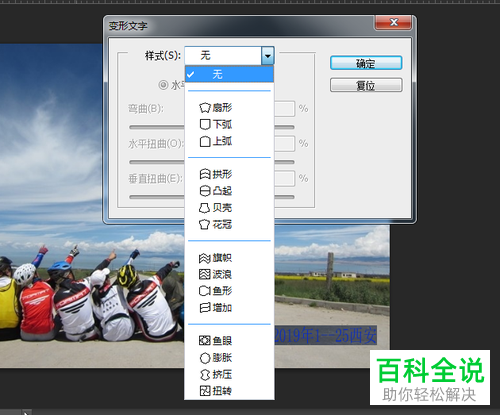Viewport: 500px width, 415px height.
Task: Click the 2019年1--25西安 text layer on canvas
Action: coord(325,335)
